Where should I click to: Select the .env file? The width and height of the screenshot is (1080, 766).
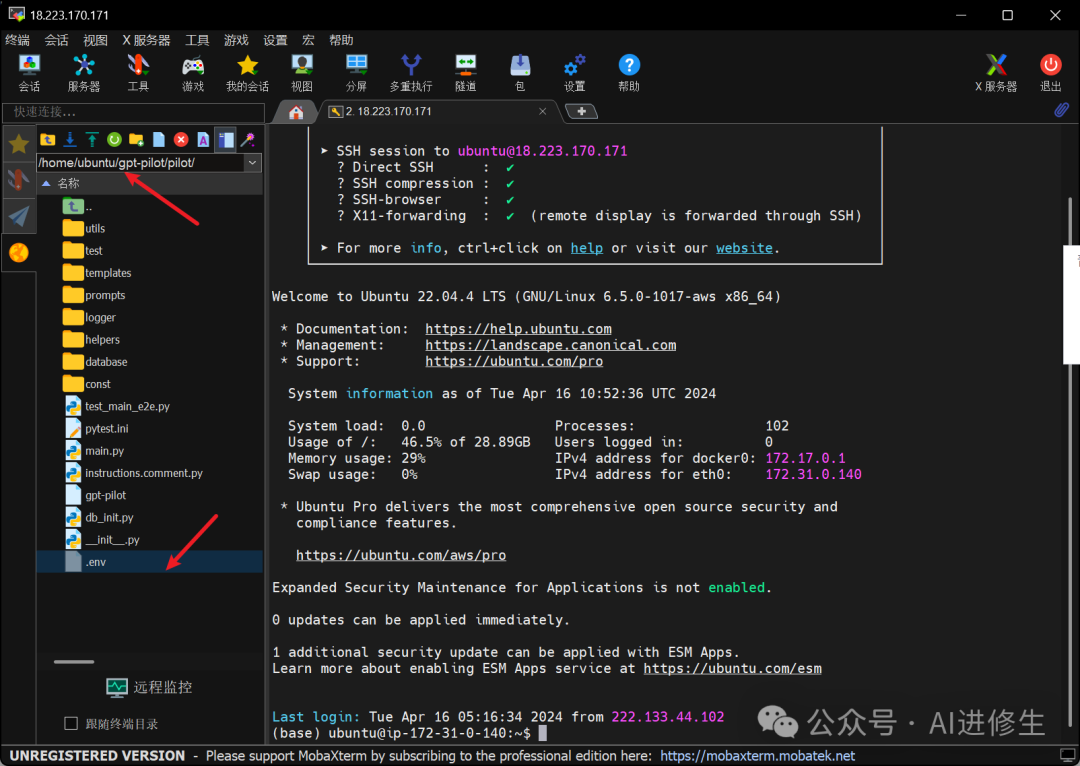point(149,562)
